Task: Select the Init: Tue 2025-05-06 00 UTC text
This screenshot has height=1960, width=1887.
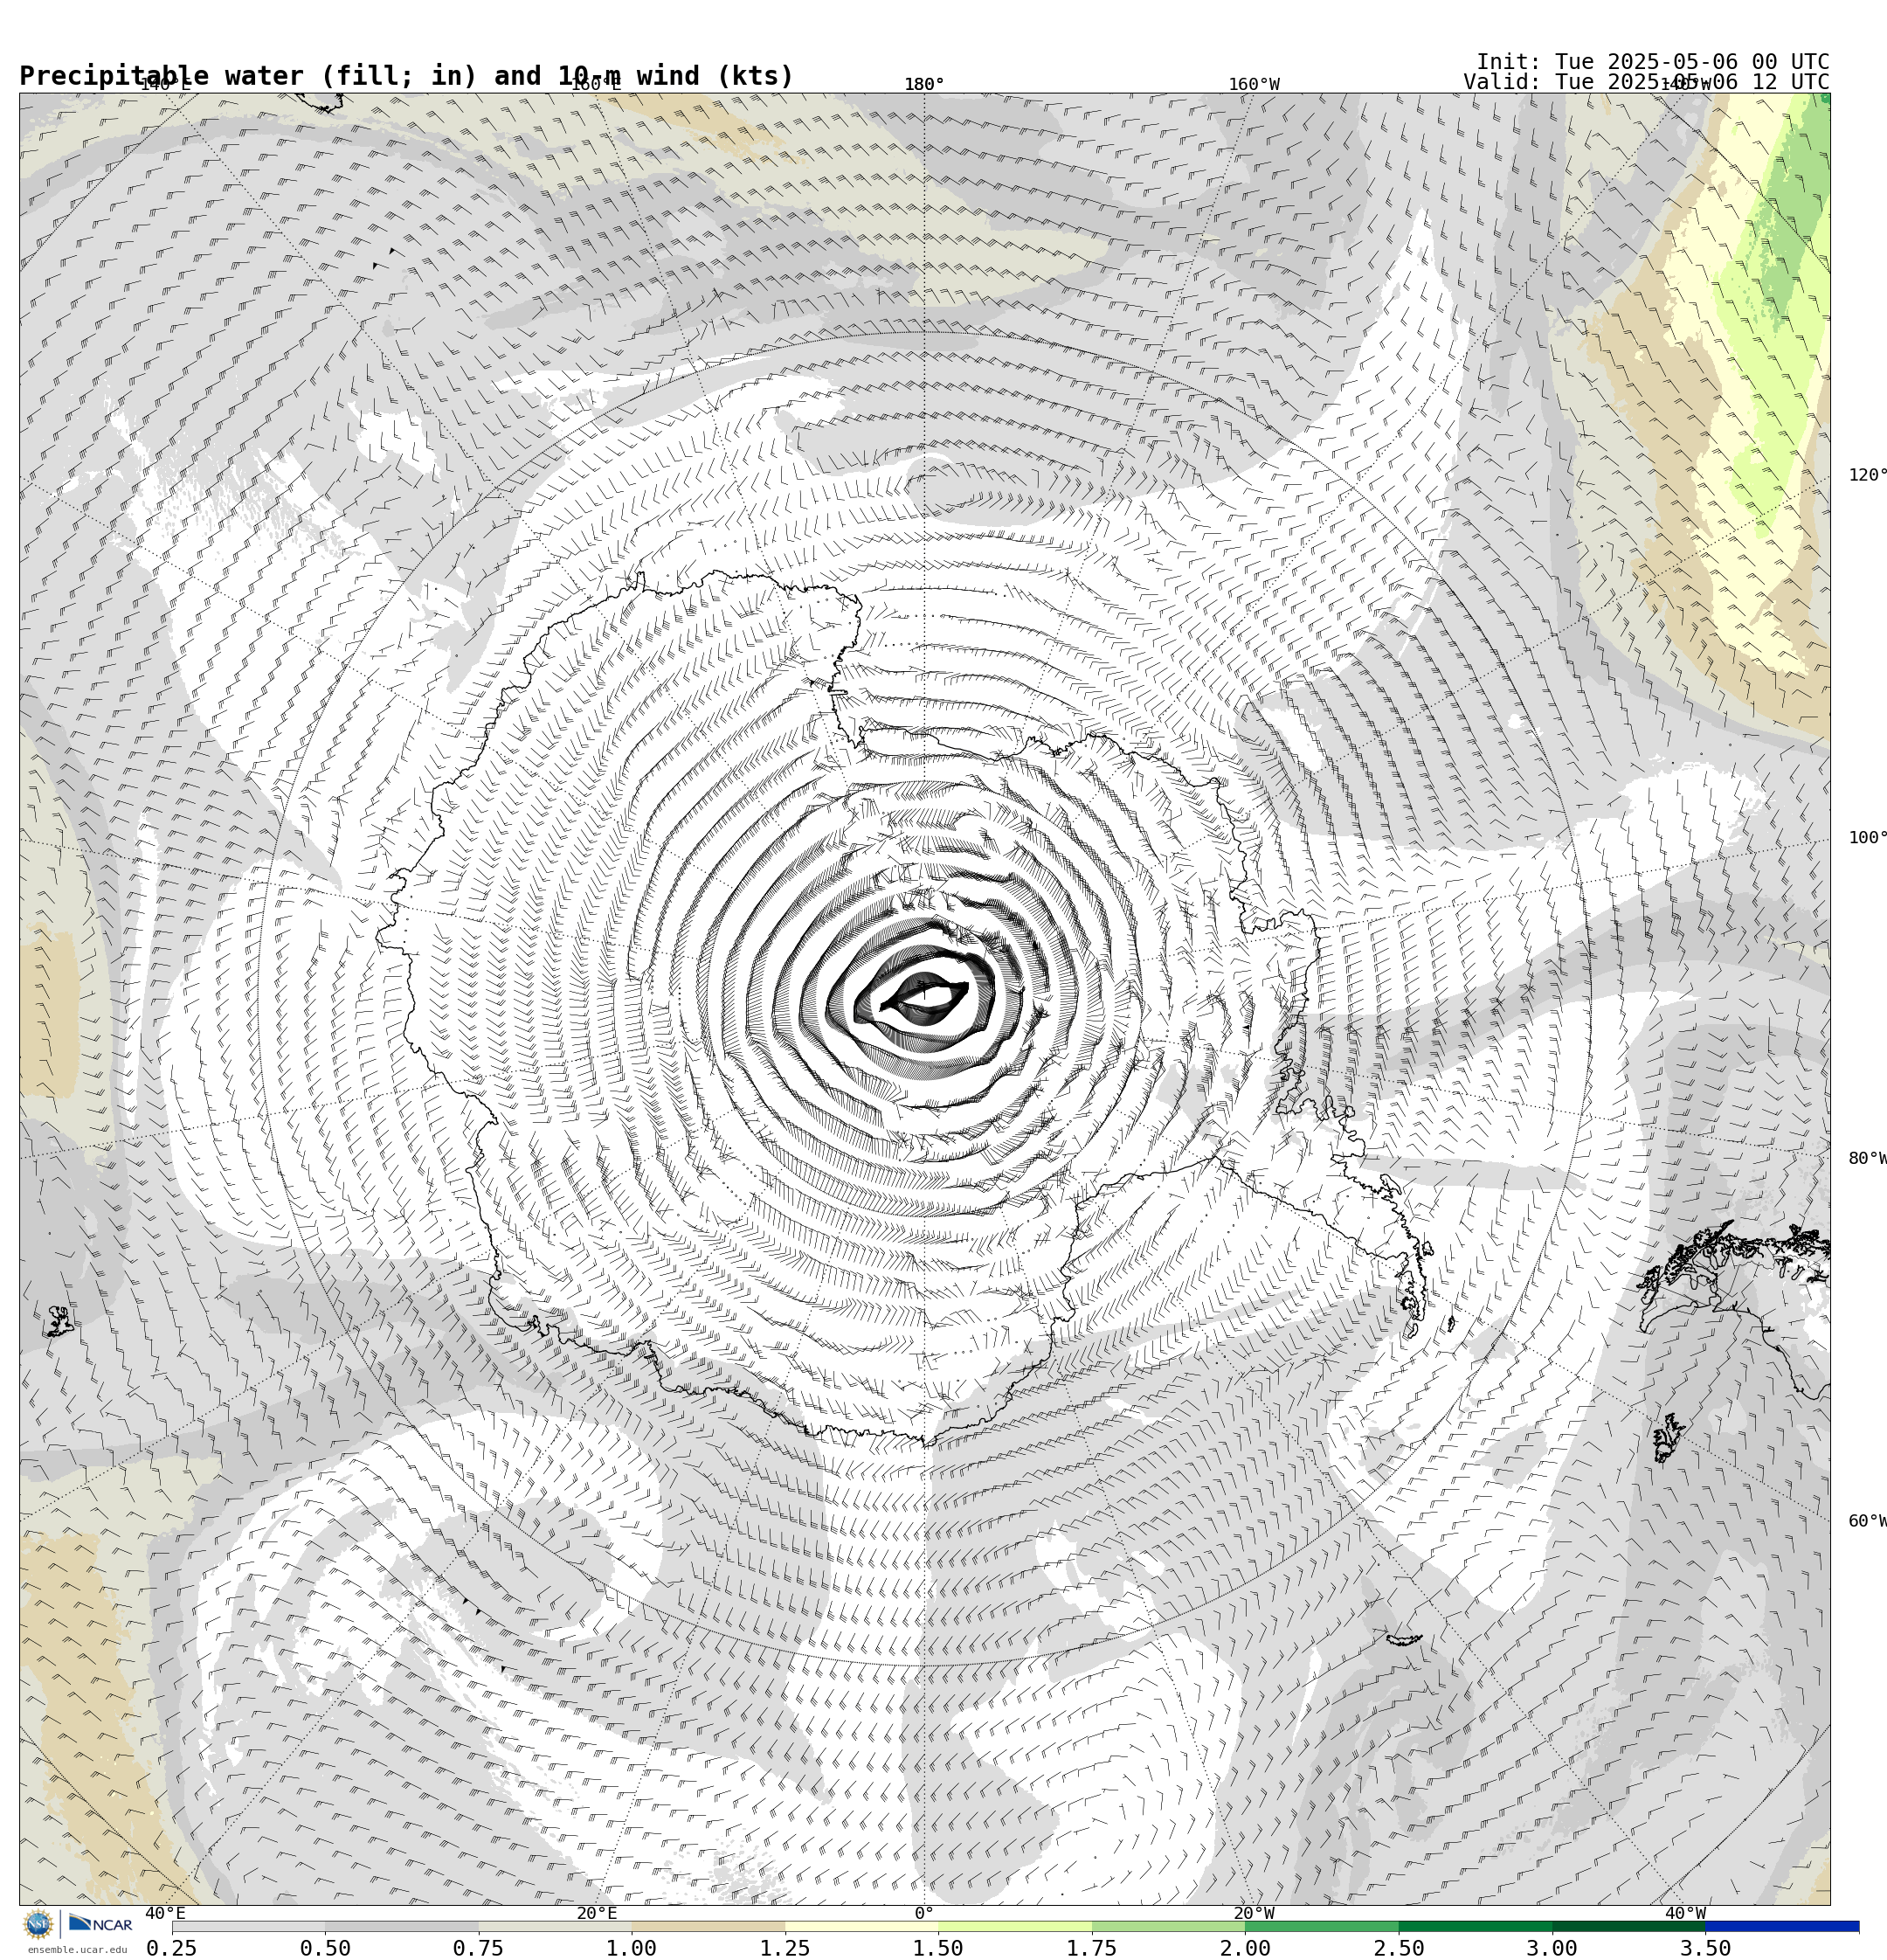Action: click(1653, 62)
